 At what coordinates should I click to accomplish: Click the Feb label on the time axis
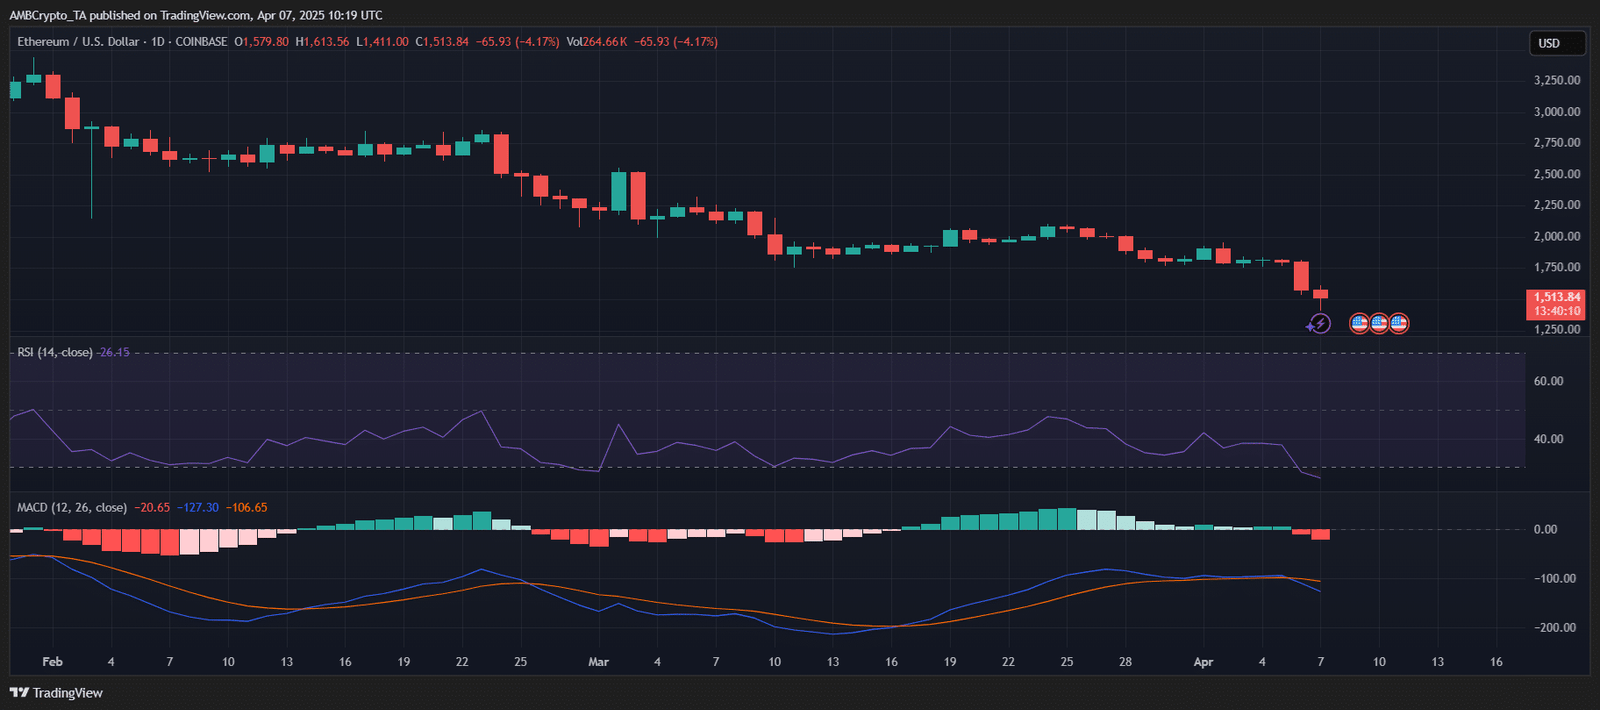click(x=52, y=662)
